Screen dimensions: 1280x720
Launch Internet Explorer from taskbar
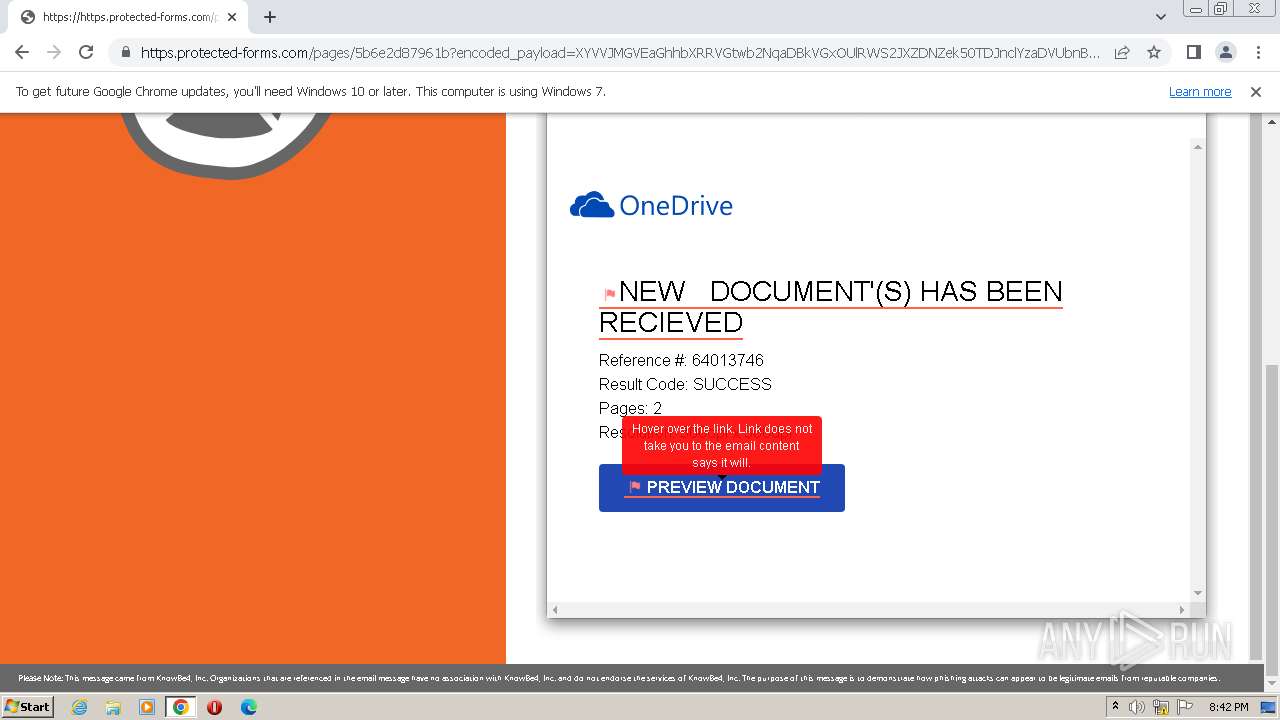pos(79,707)
